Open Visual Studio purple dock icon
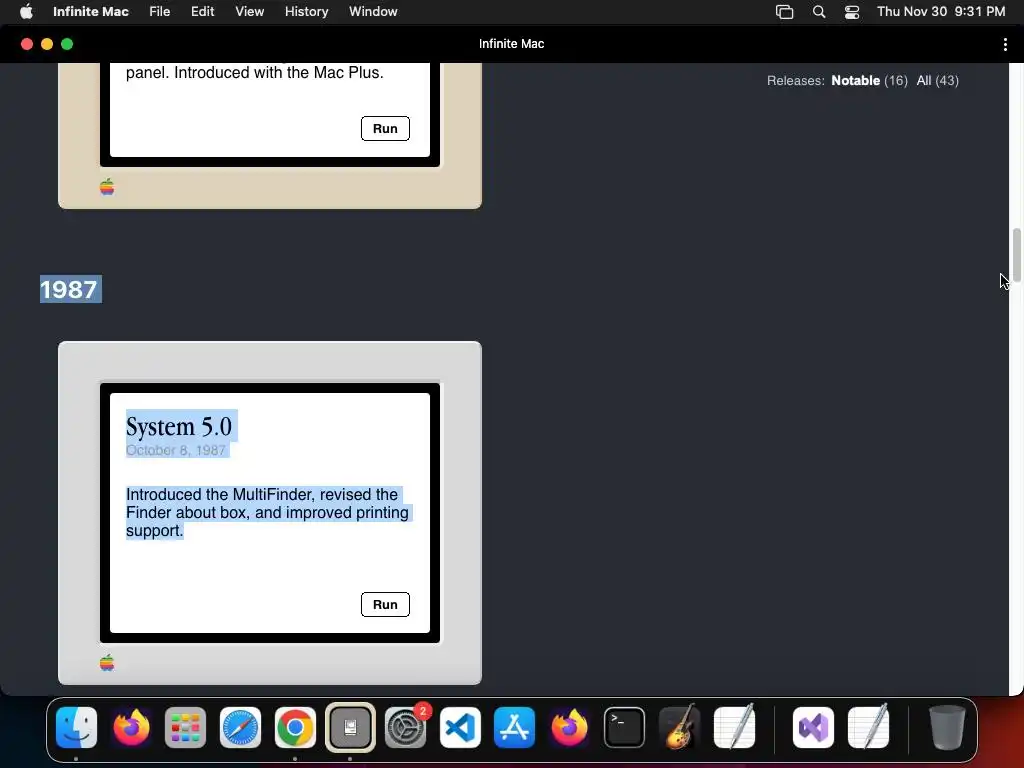The image size is (1024, 768). (x=813, y=727)
